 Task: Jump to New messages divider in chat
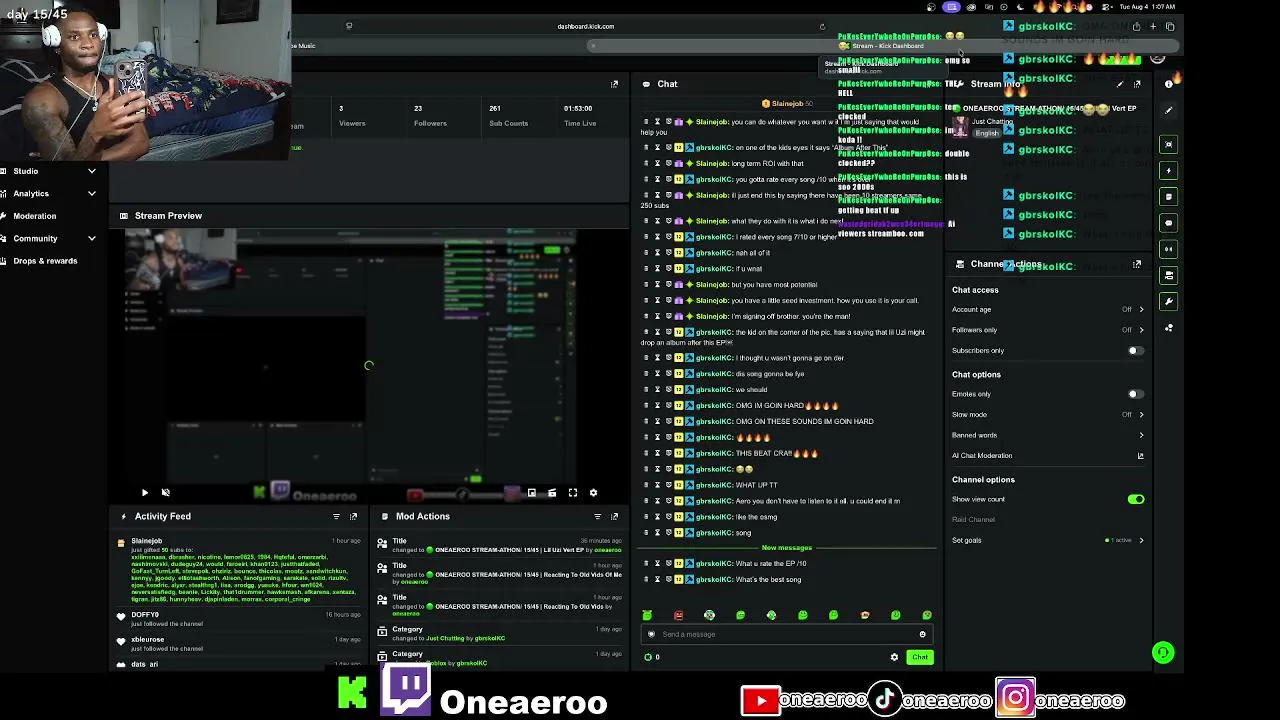click(x=787, y=548)
